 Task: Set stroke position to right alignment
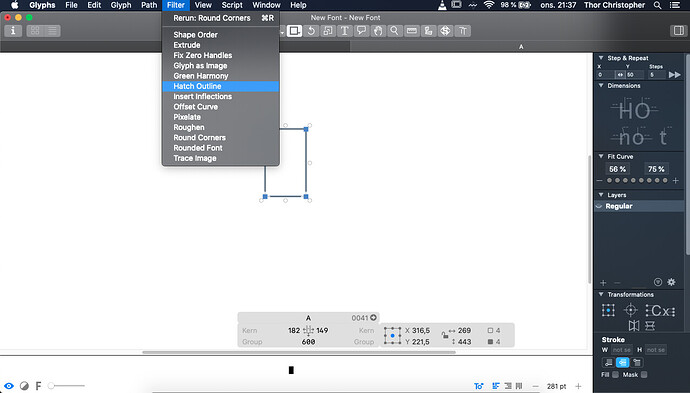[x=636, y=362]
